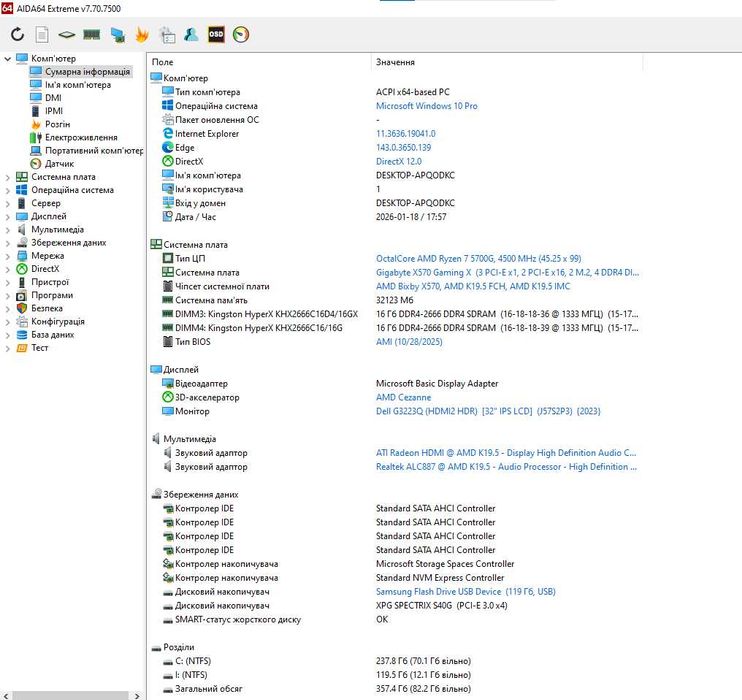Click the sidebar scroll-left arrow
The width and height of the screenshot is (742, 700).
(x=6, y=696)
